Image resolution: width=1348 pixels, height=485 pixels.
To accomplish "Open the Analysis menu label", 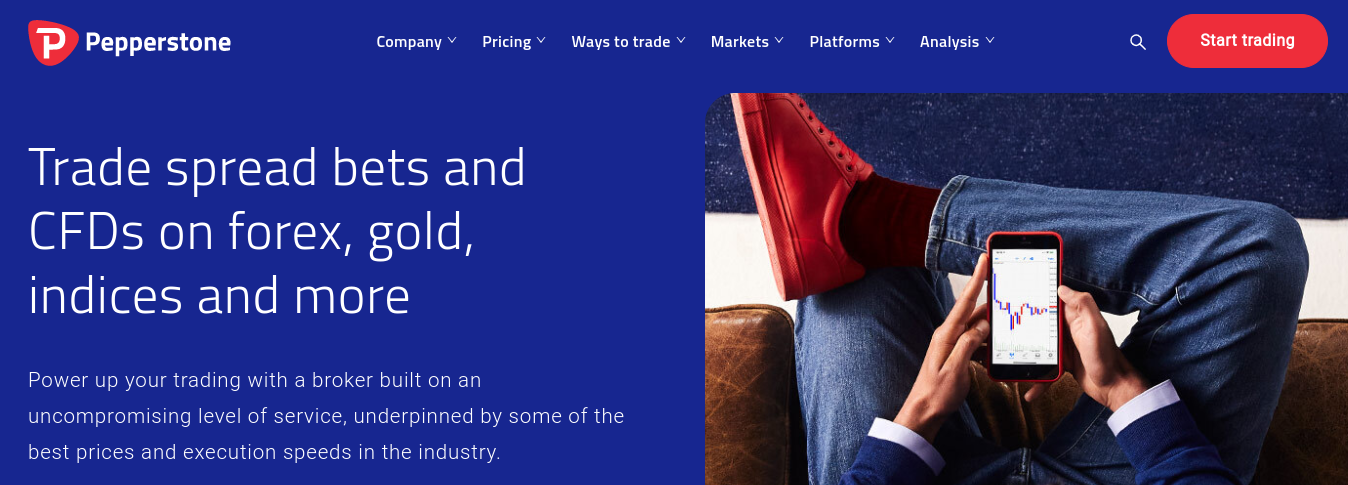I will 950,42.
